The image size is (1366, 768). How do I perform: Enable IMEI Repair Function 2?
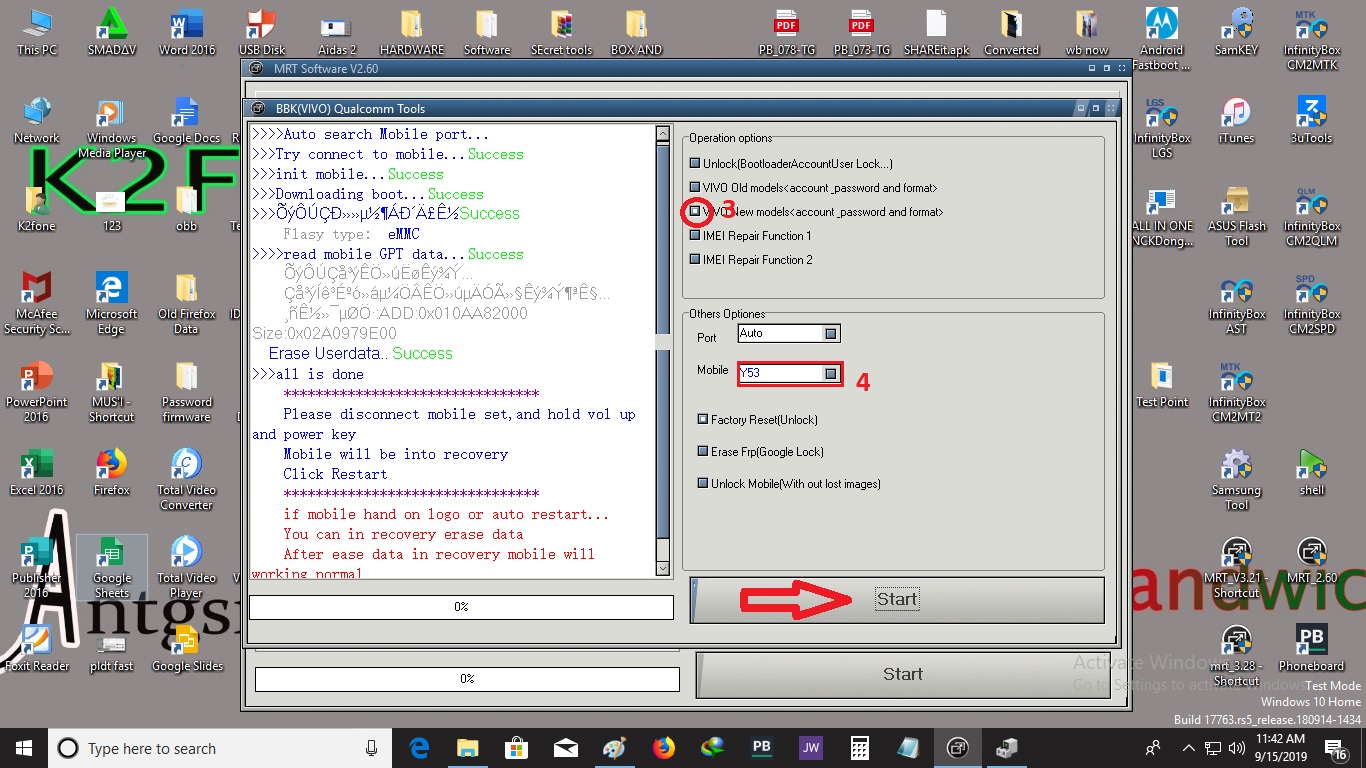click(695, 260)
